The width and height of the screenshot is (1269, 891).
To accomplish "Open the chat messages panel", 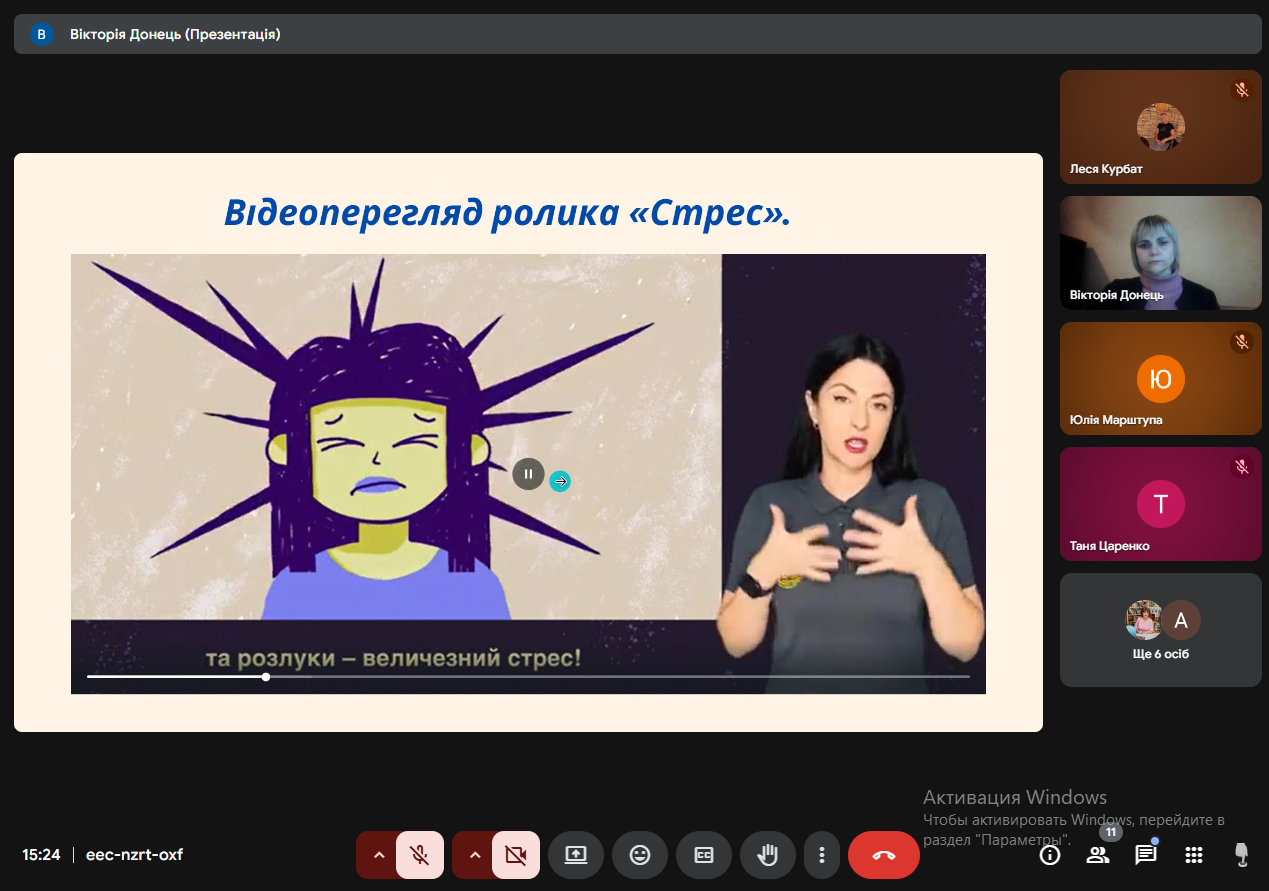I will tap(1145, 855).
